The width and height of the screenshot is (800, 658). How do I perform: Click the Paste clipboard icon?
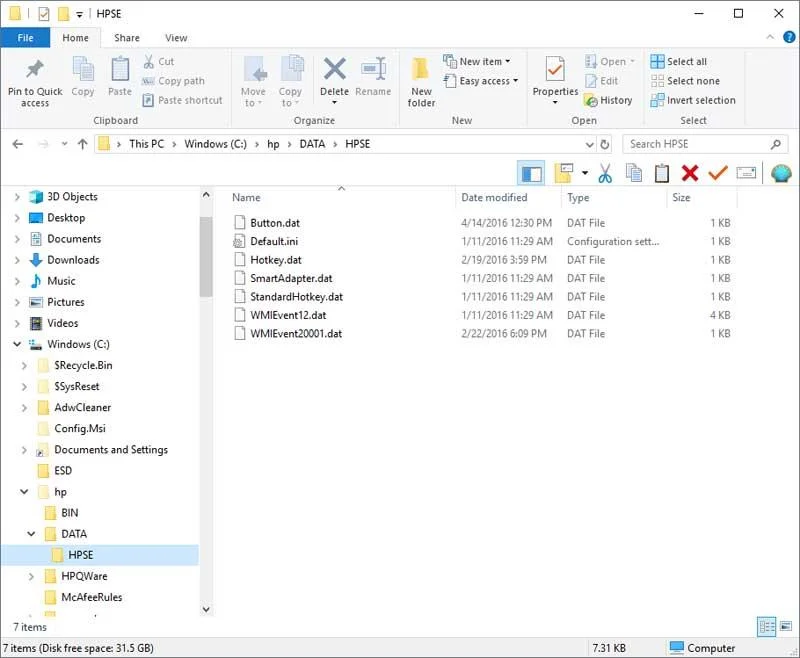120,70
